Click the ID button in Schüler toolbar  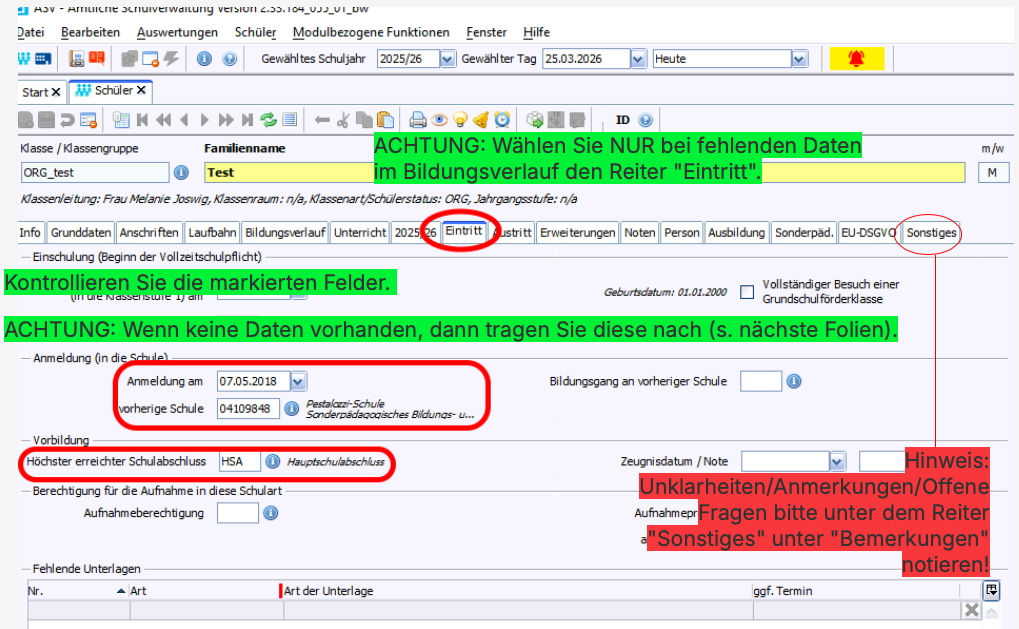[623, 120]
